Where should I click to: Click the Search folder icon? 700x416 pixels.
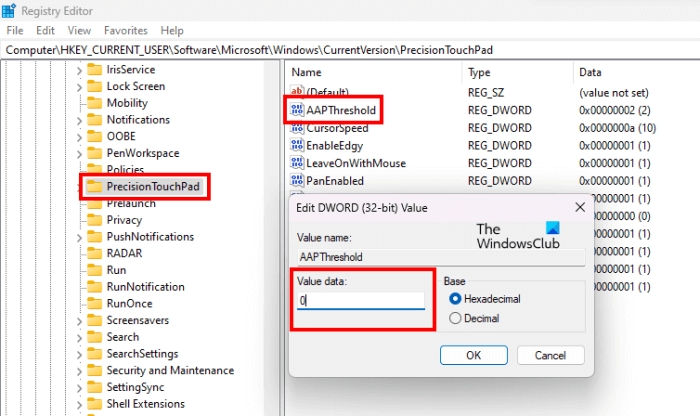point(94,337)
